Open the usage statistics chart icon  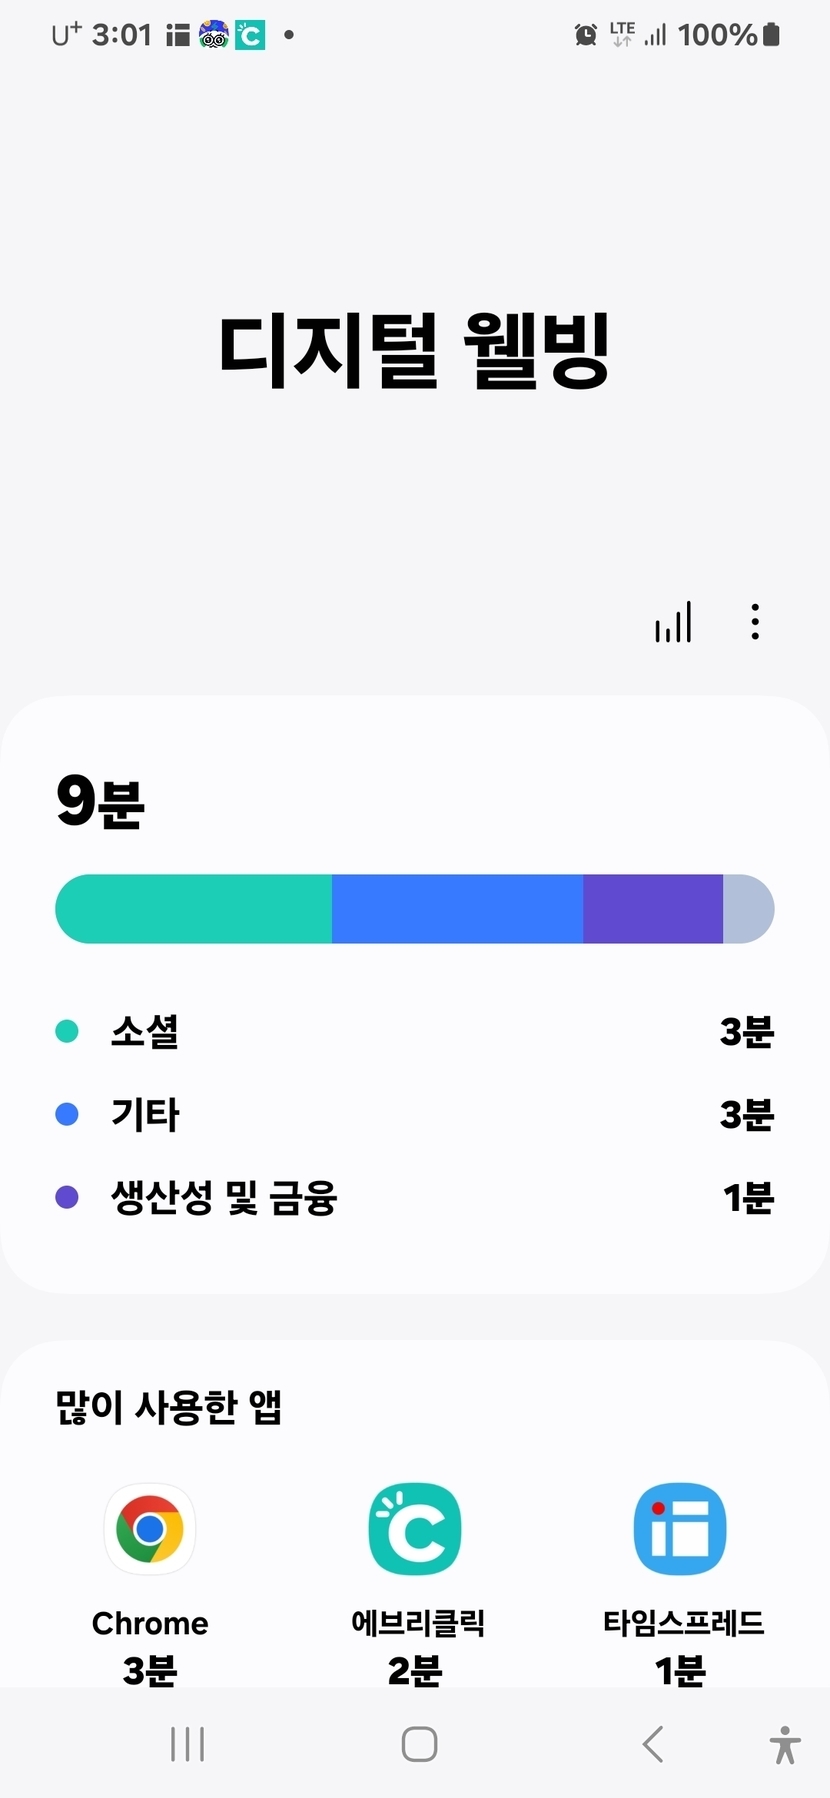[x=673, y=622]
